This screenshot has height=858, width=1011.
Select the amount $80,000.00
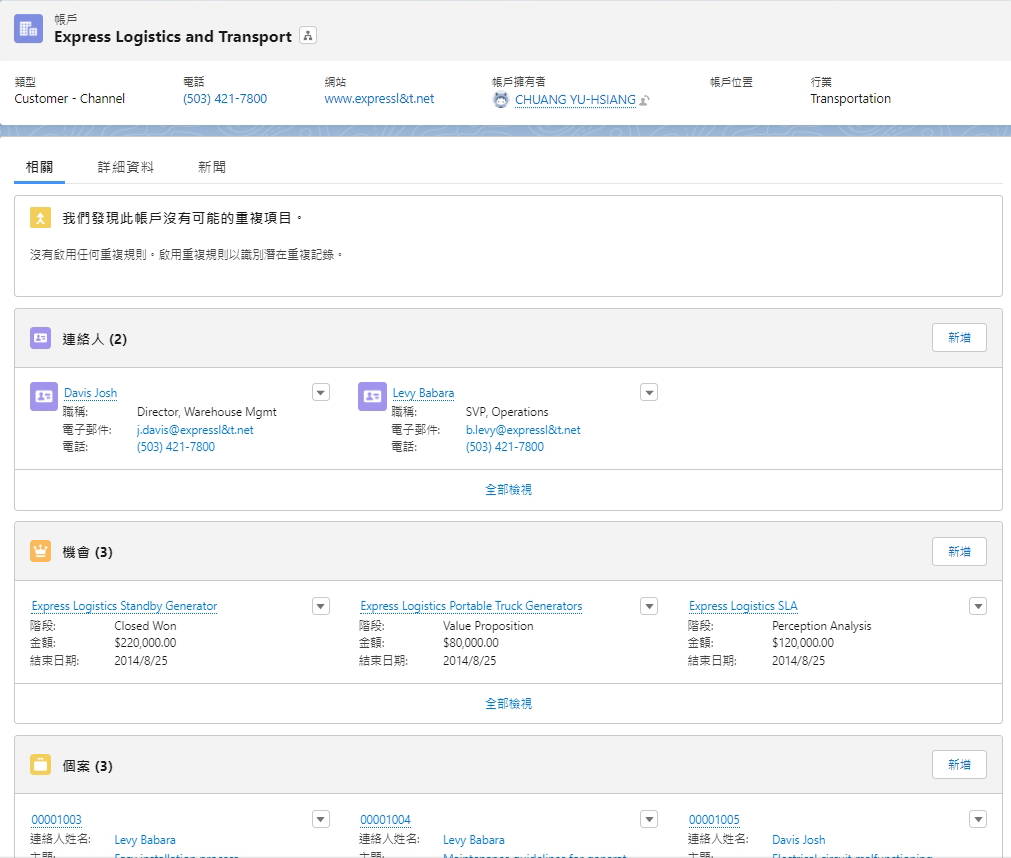pos(471,643)
